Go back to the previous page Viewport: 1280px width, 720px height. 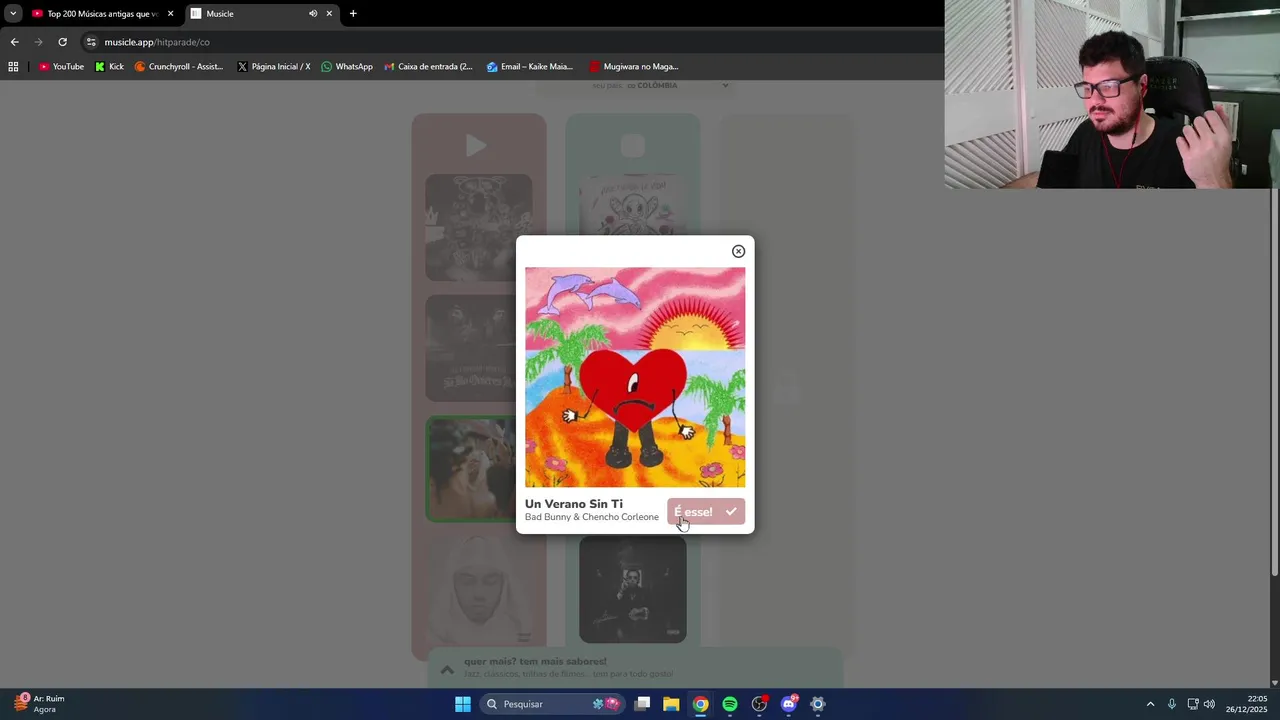14,42
